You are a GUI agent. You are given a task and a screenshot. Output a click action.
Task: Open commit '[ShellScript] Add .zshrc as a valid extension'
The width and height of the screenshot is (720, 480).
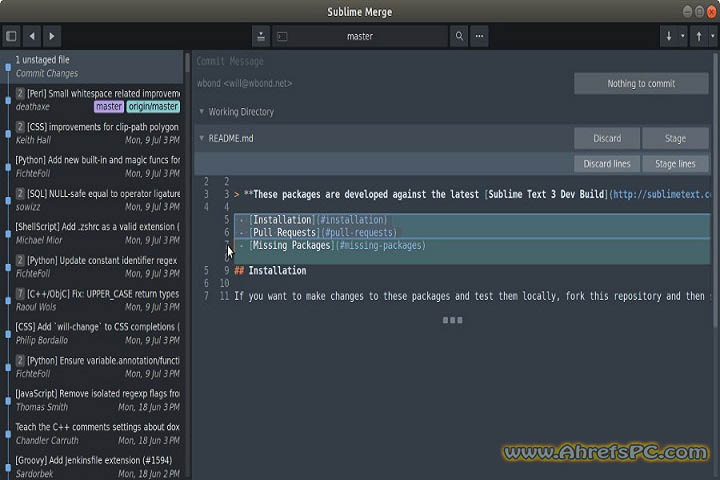(92, 233)
